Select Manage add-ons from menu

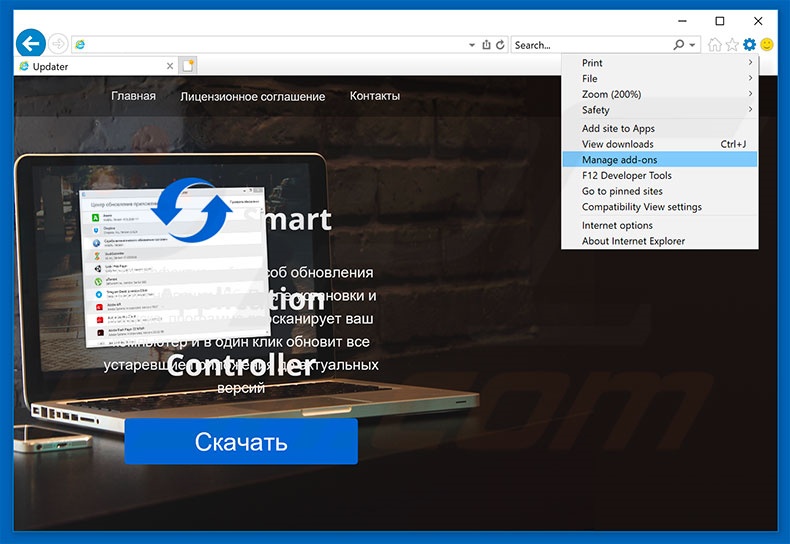click(x=619, y=160)
